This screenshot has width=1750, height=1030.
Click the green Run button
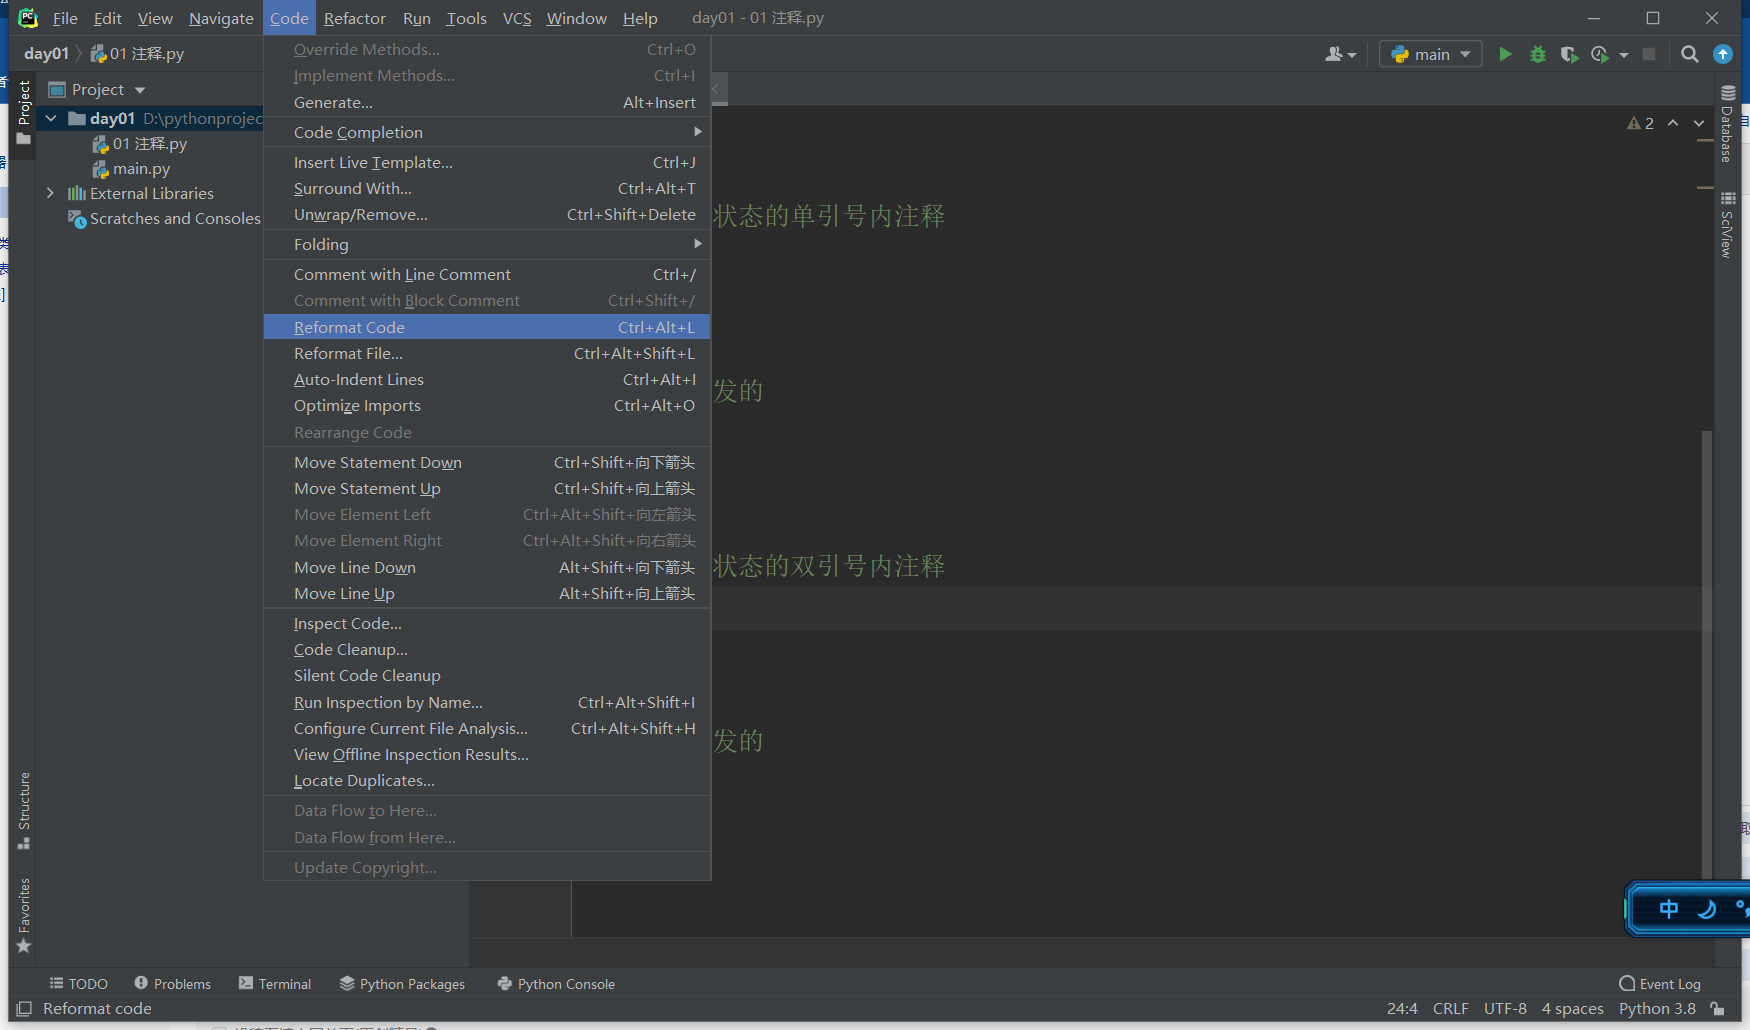pos(1505,54)
